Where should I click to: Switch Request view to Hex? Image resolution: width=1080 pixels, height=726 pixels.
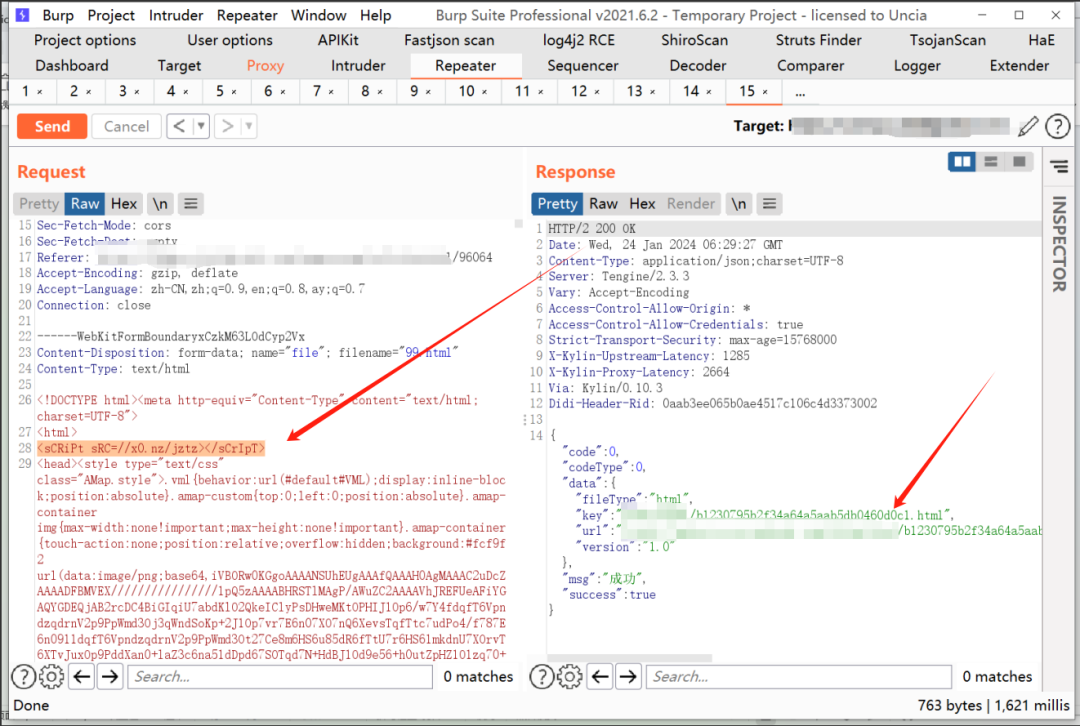[124, 203]
